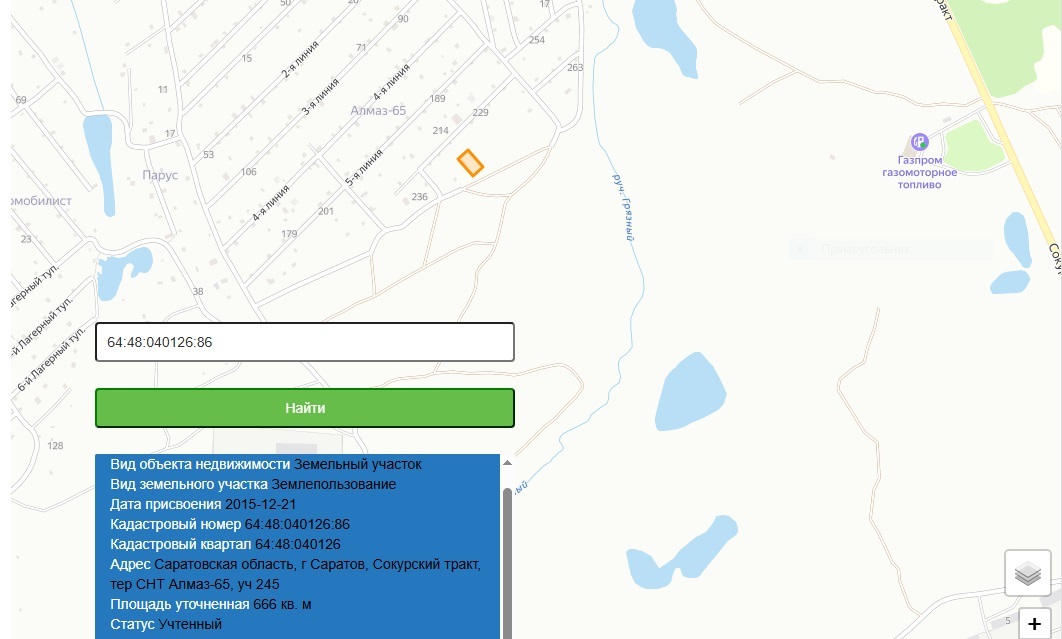This screenshot has height=639, width=1062.
Task: Open the map layers switcher
Action: 1027,574
